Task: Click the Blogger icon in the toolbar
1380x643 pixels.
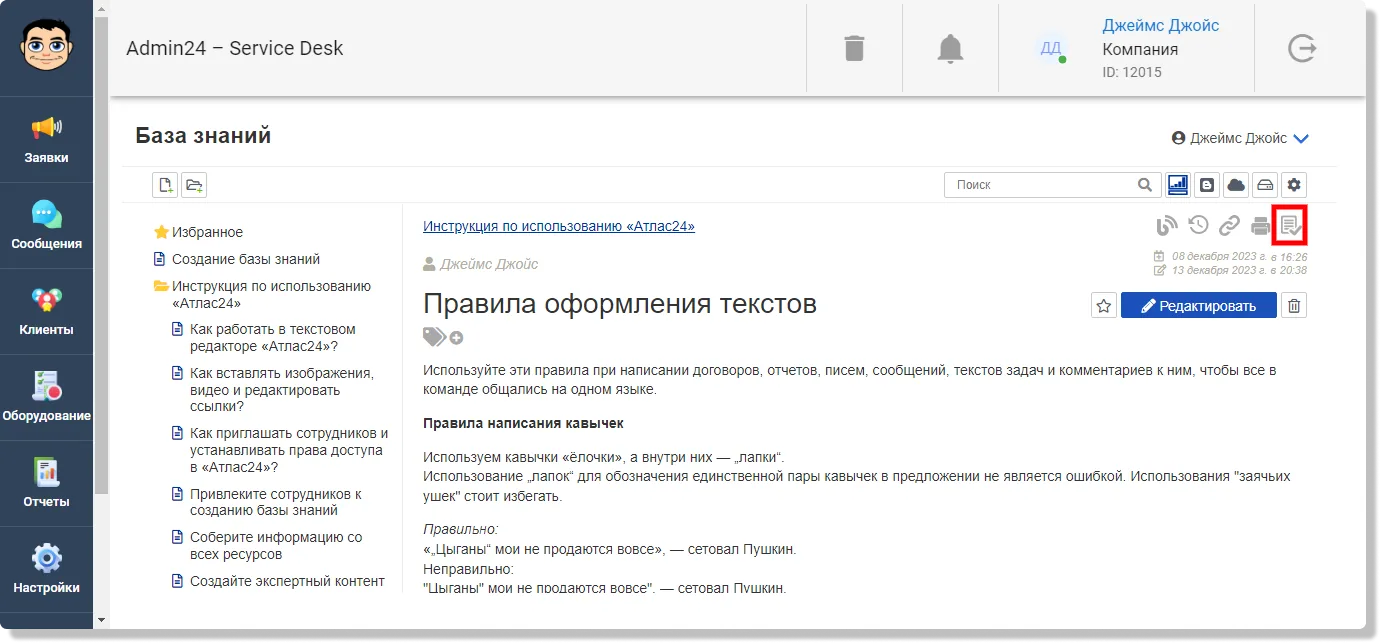Action: (1207, 185)
